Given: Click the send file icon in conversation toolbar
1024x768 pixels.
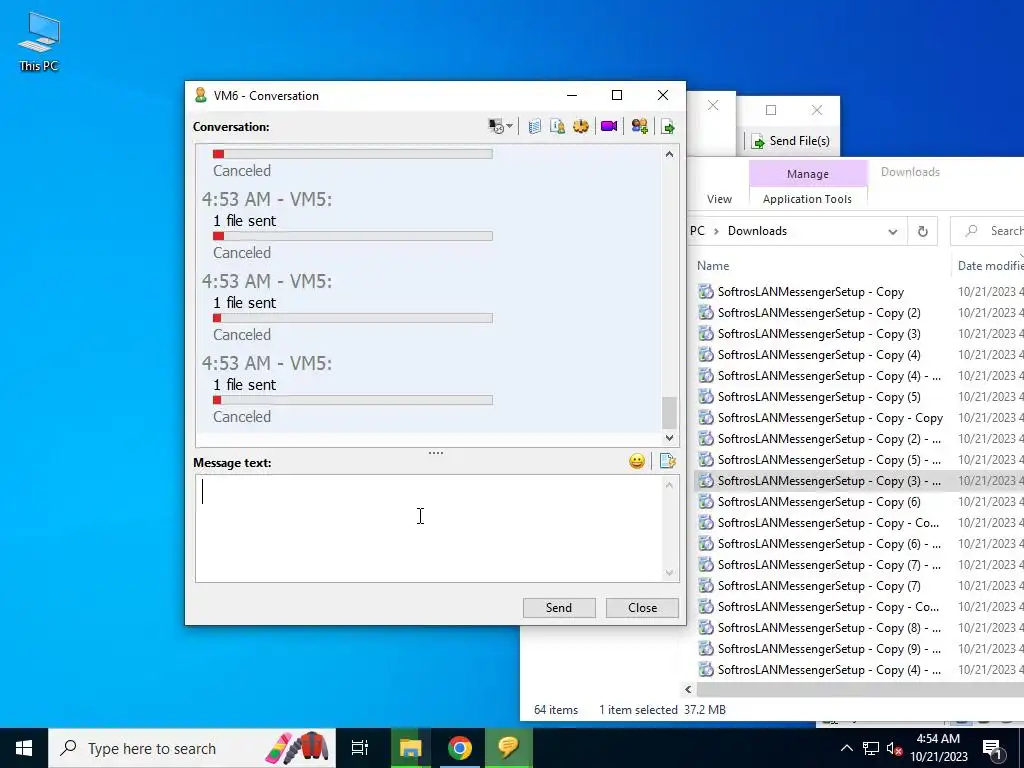Looking at the screenshot, I should point(667,127).
